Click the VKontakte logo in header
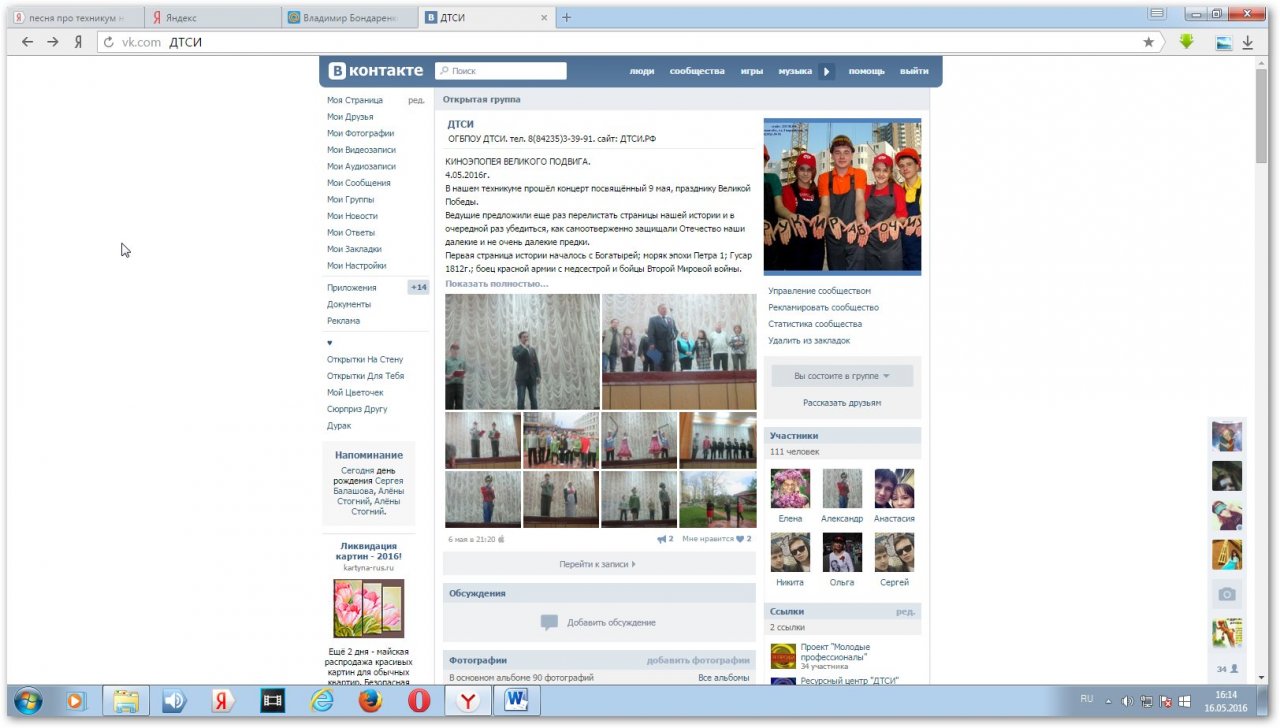1280x728 pixels. click(376, 71)
